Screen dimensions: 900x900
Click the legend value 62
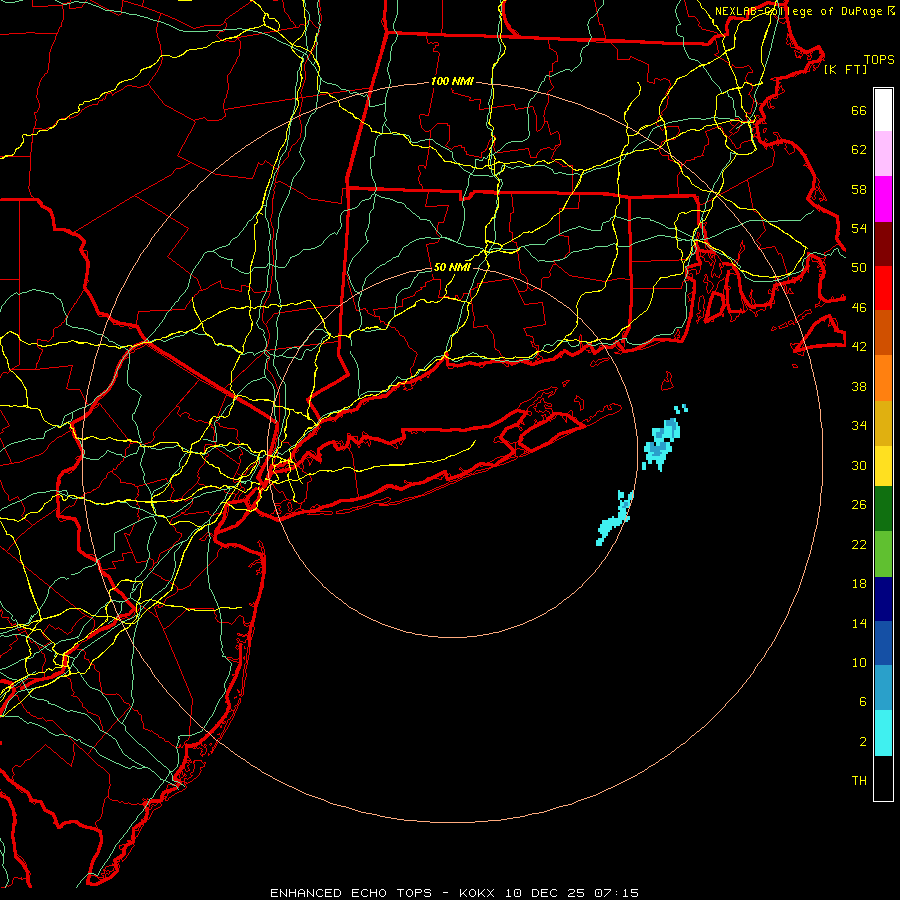[859, 149]
